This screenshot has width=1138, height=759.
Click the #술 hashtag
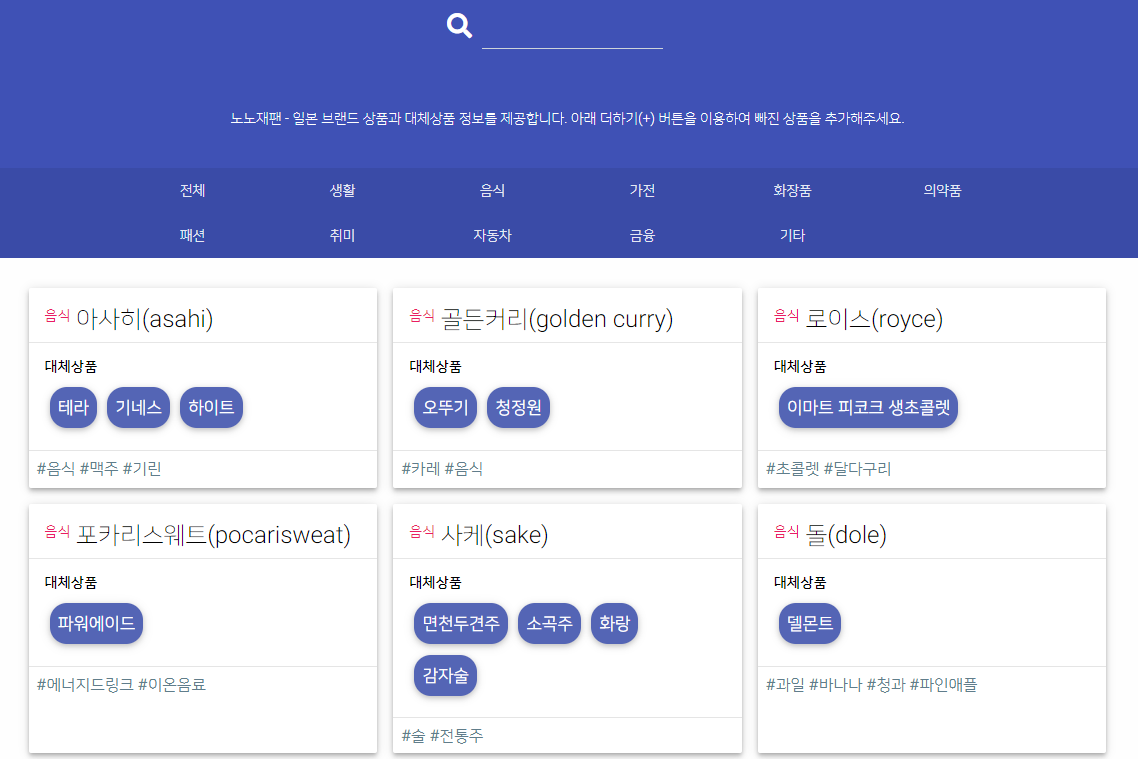[x=413, y=736]
